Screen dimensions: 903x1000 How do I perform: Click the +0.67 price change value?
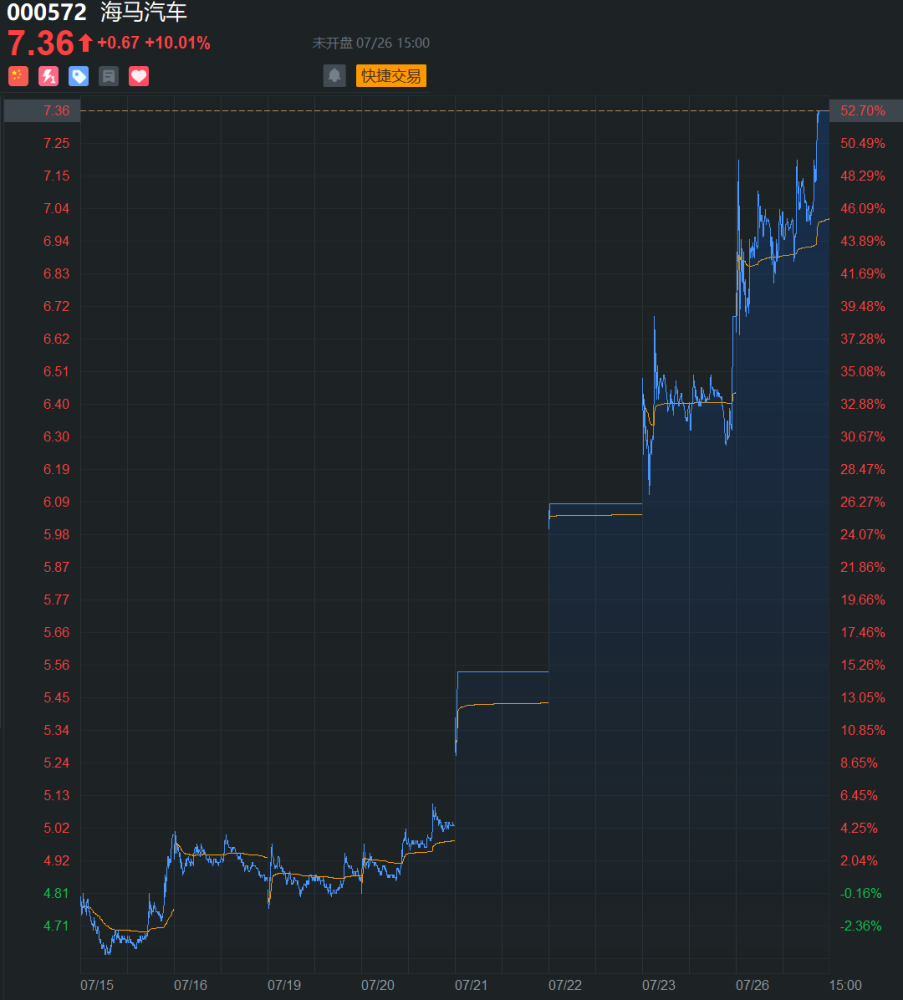point(118,43)
